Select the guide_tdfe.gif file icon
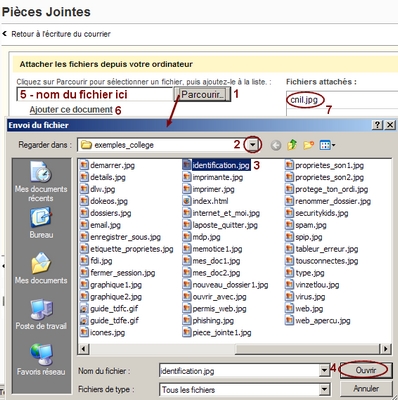 pyautogui.click(x=84, y=321)
